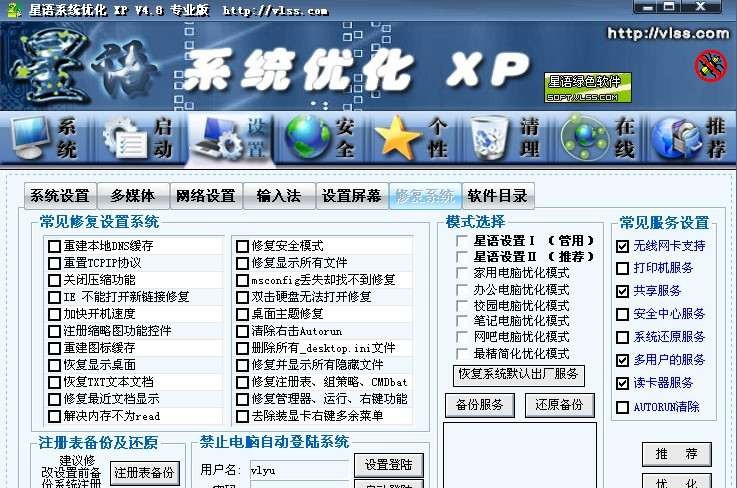Open the 启动 section with gear checklist icon
This screenshot has width=737, height=488.
138,138
